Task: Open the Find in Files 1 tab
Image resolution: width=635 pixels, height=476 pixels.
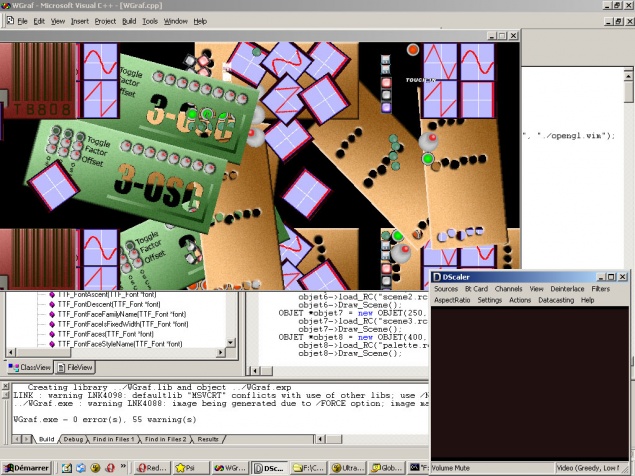Action: tap(114, 439)
